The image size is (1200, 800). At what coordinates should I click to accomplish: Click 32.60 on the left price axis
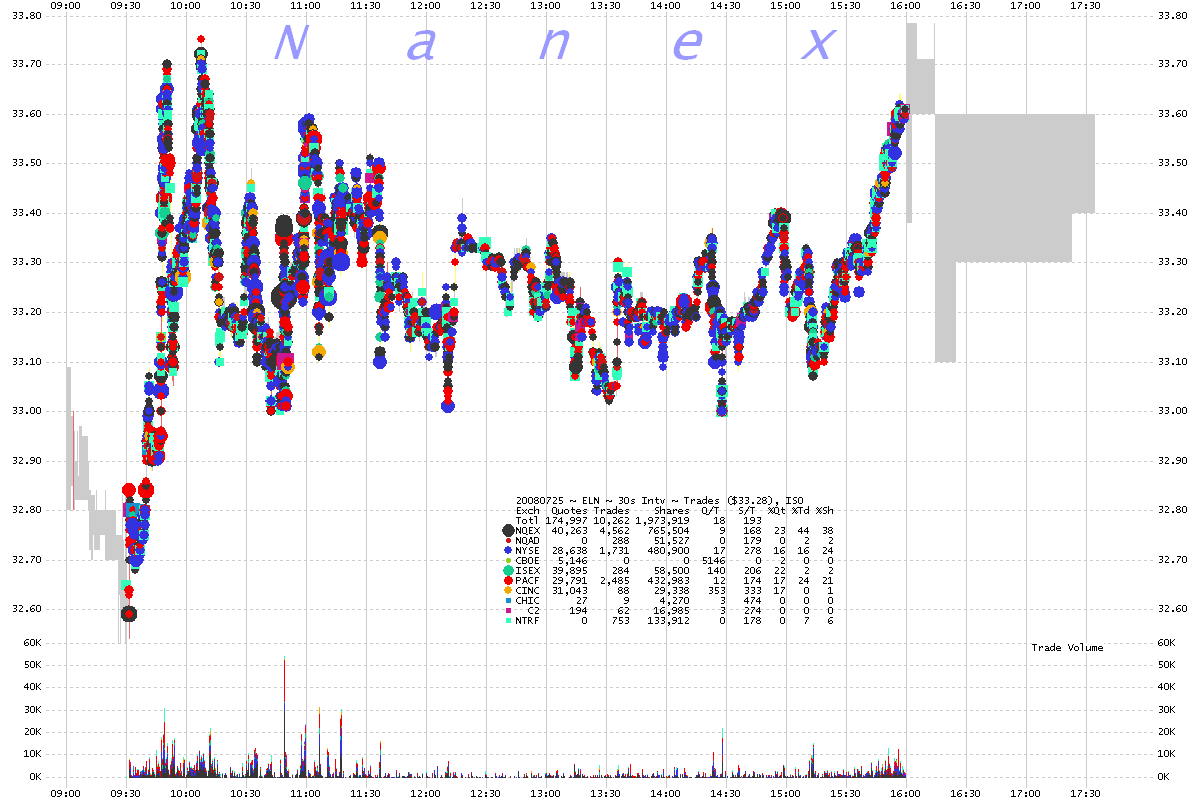point(26,609)
